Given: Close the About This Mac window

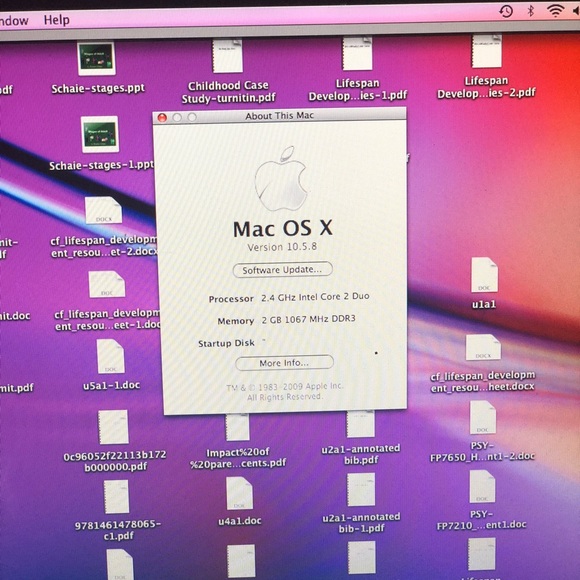Looking at the screenshot, I should (x=162, y=118).
